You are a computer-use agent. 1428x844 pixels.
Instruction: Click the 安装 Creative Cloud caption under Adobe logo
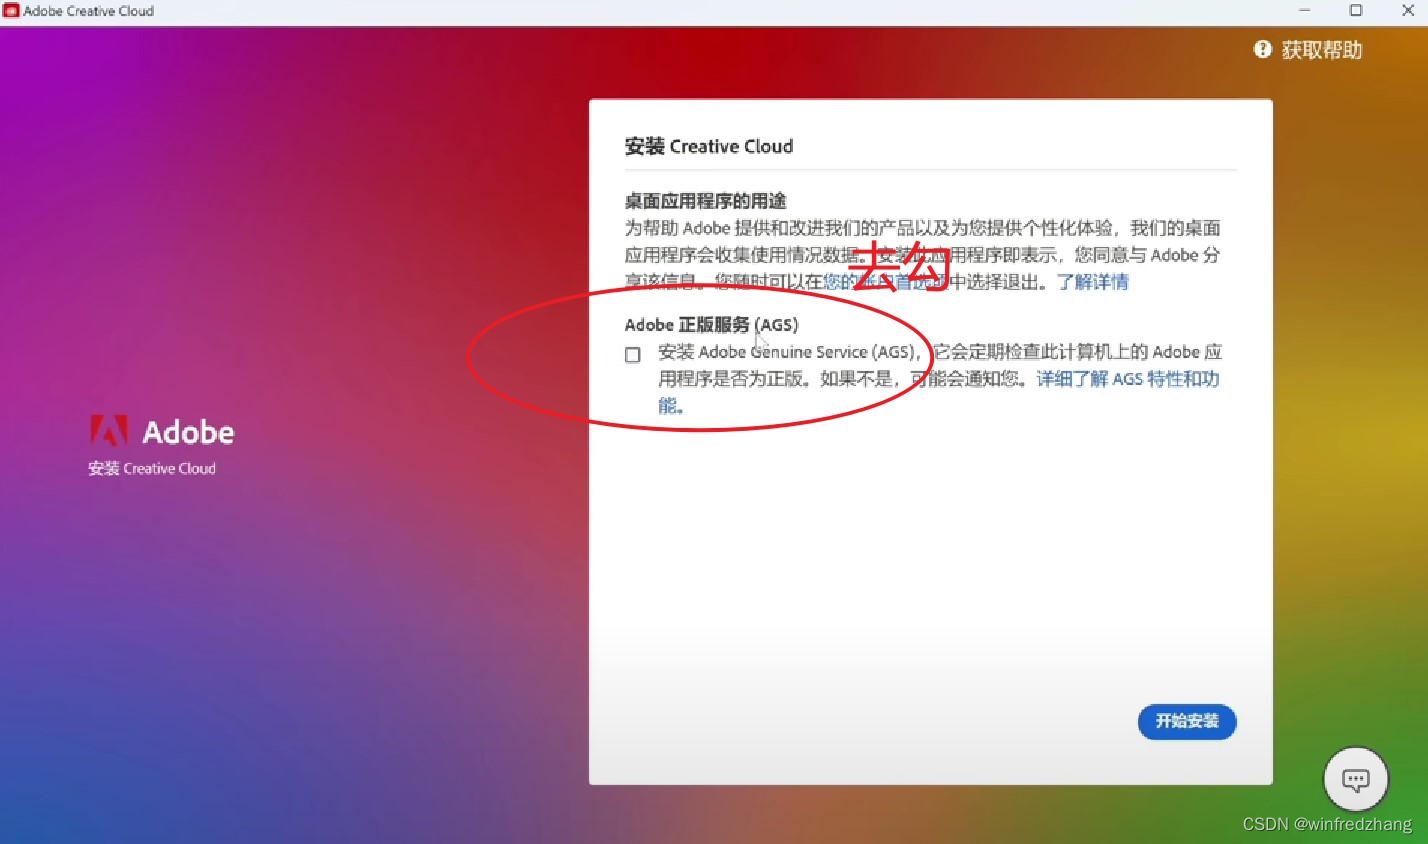coord(152,468)
